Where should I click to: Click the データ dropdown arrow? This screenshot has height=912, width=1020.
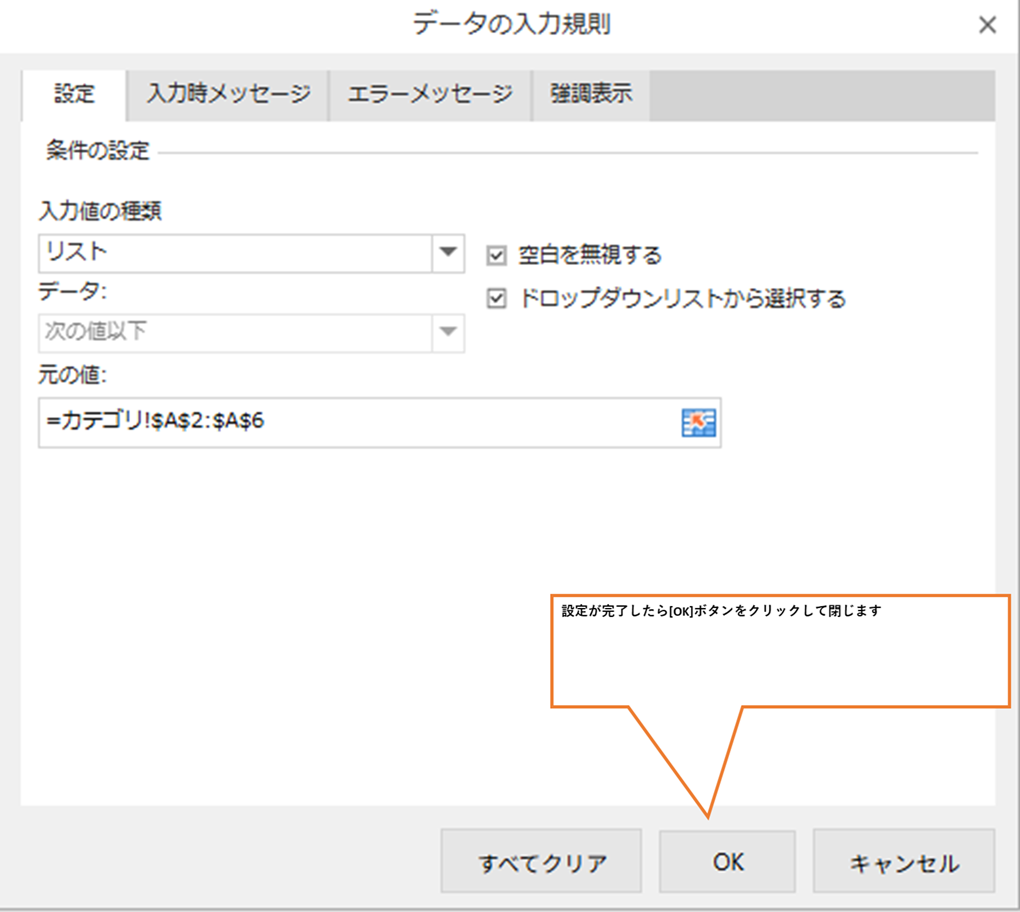tap(448, 332)
